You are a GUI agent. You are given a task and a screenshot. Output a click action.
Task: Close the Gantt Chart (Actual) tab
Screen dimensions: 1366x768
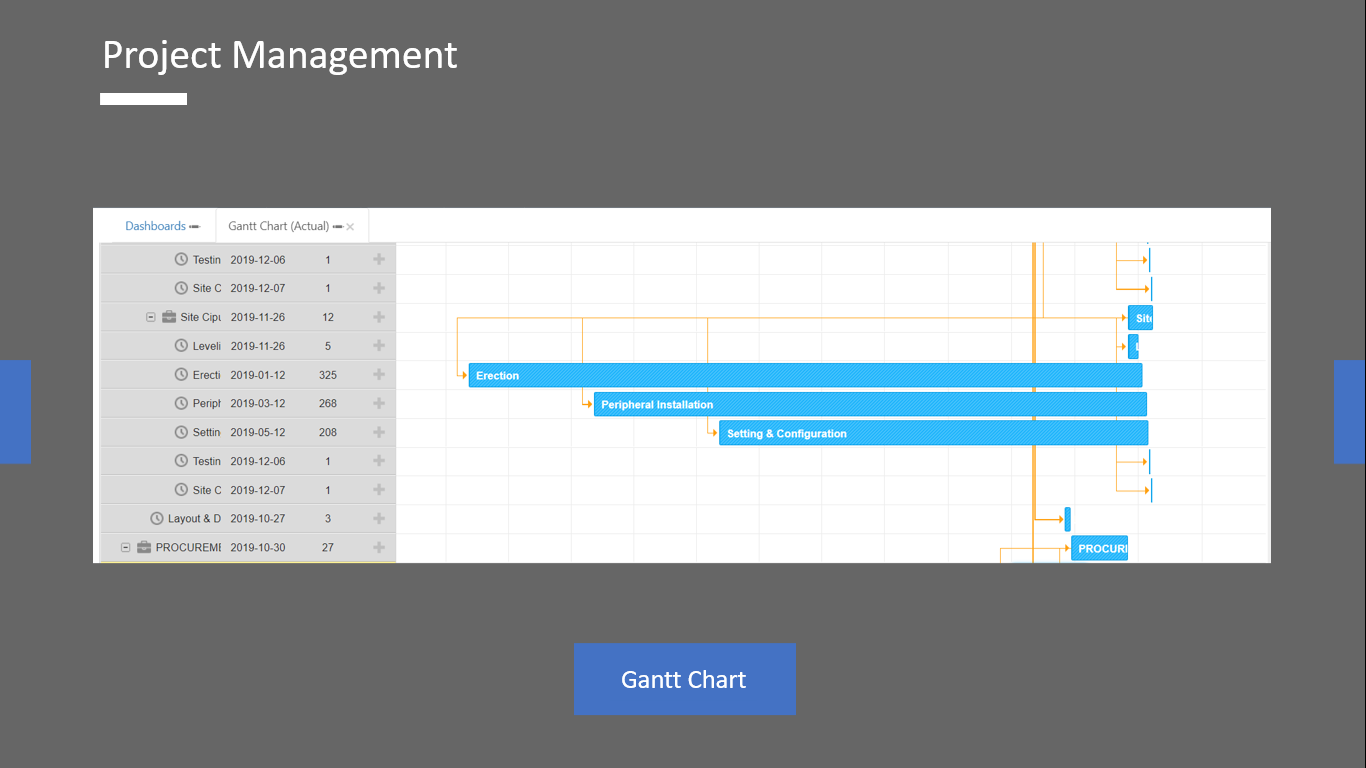click(350, 227)
